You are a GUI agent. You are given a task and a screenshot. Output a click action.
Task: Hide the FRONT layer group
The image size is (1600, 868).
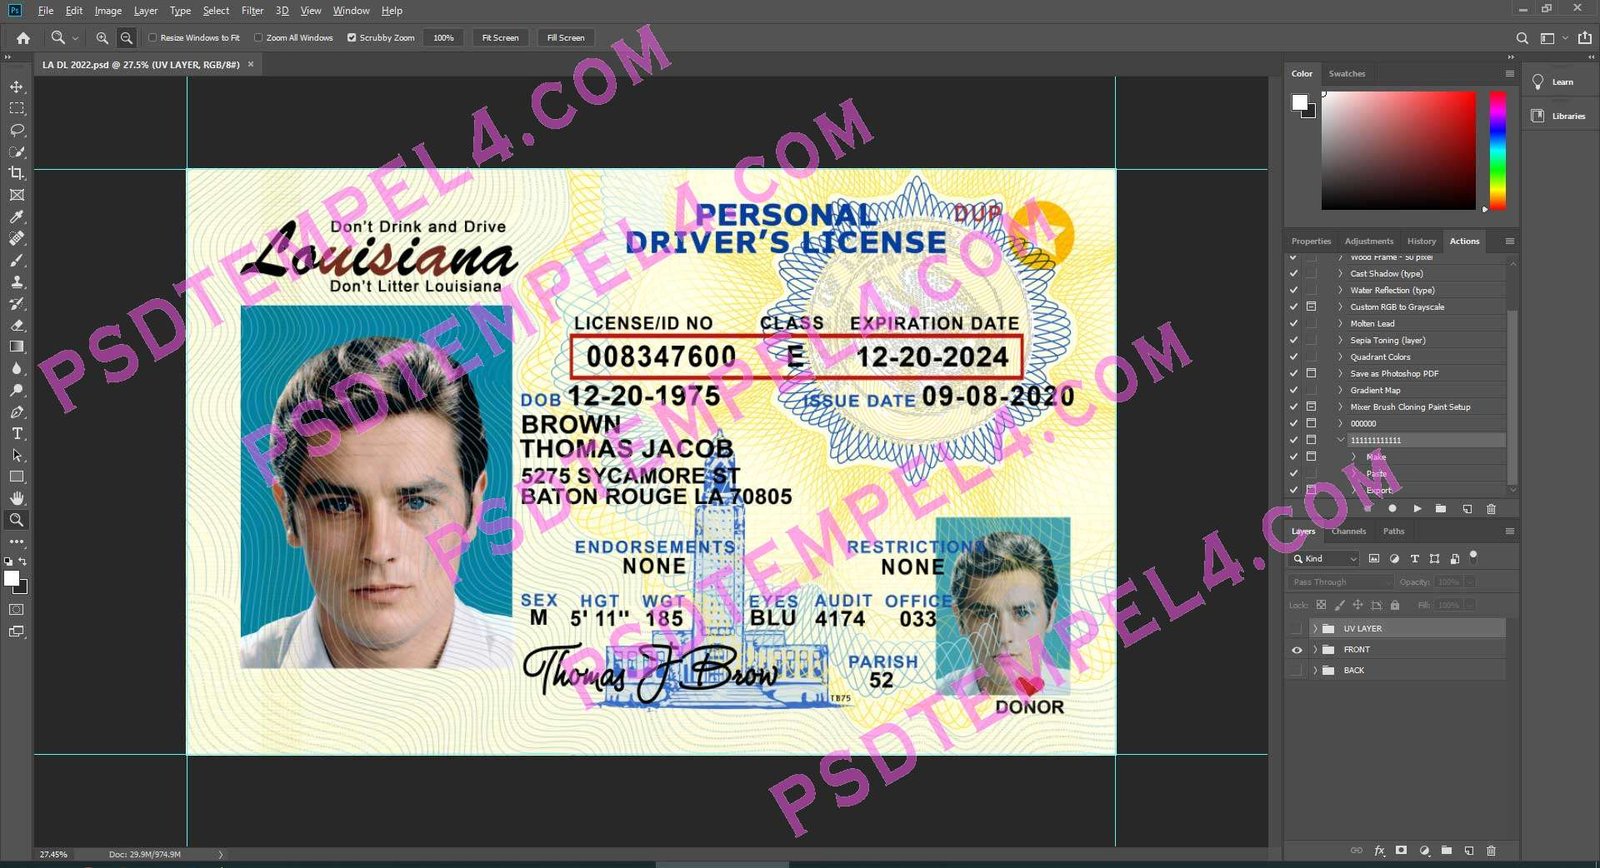pos(1297,650)
